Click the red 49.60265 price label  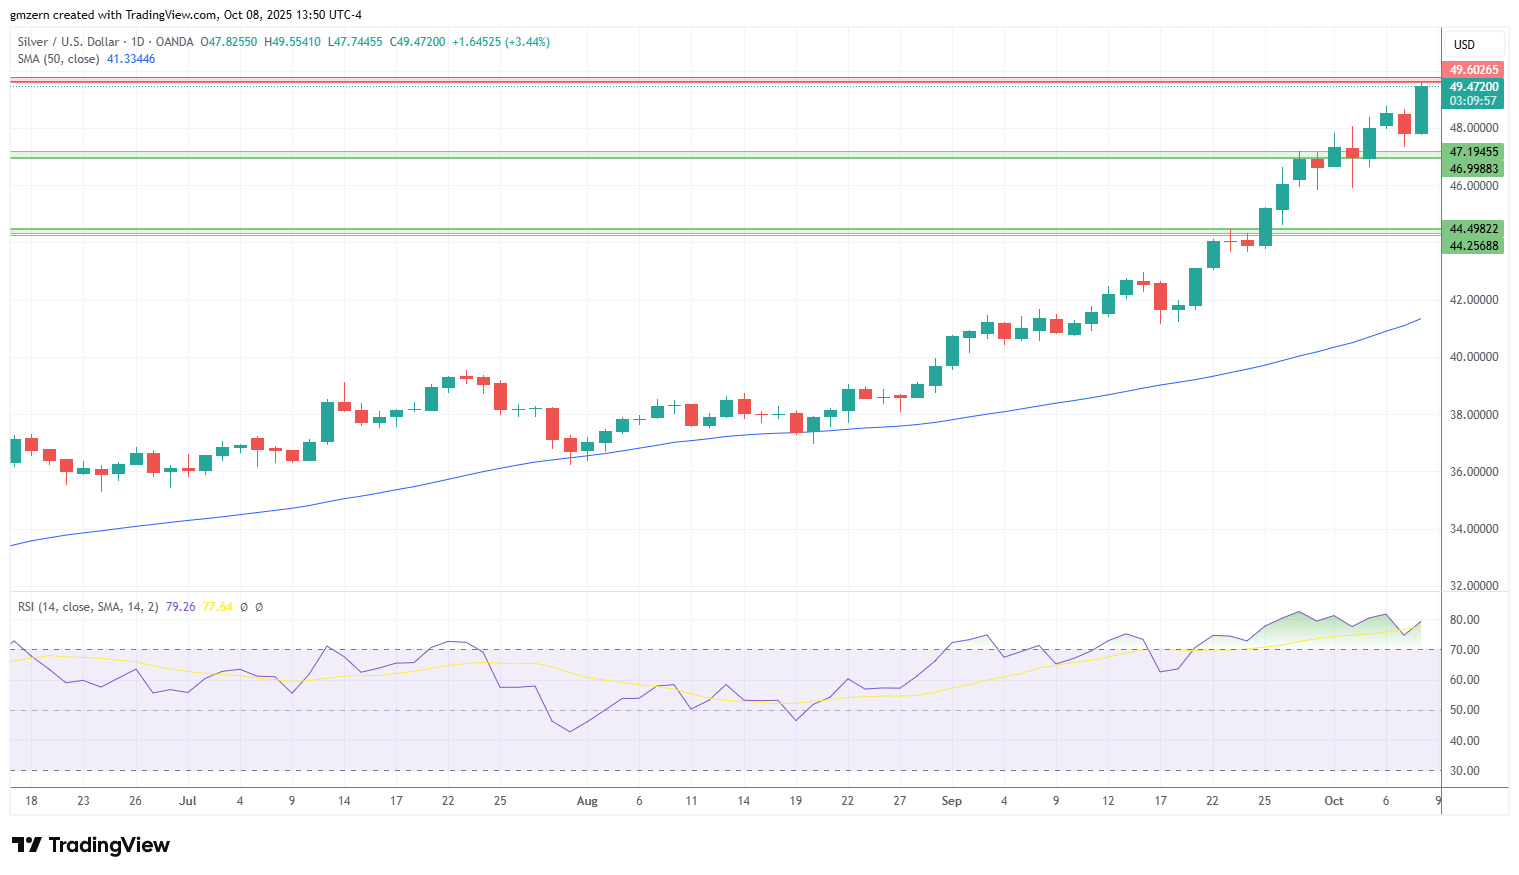click(x=1474, y=70)
